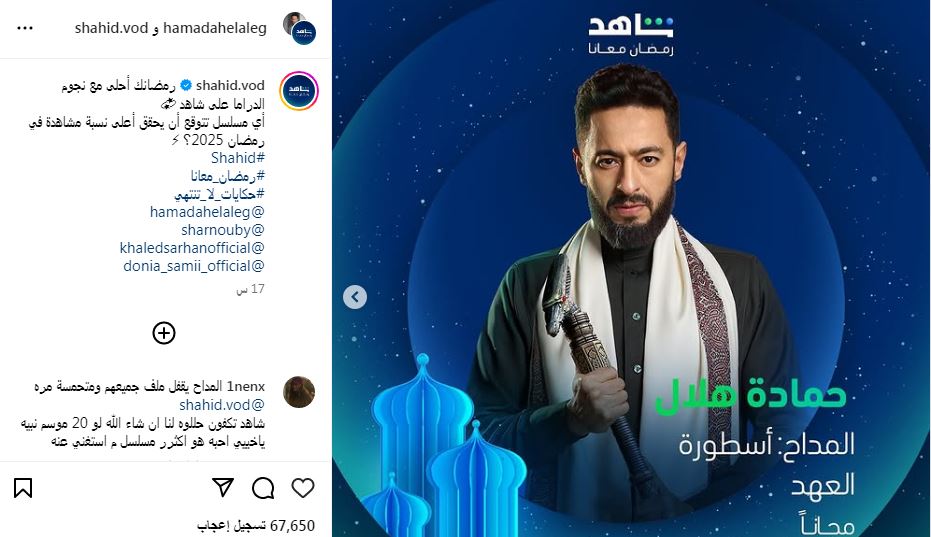The width and height of the screenshot is (931, 537).
Task: Go to the previous carousel image
Action: (355, 296)
